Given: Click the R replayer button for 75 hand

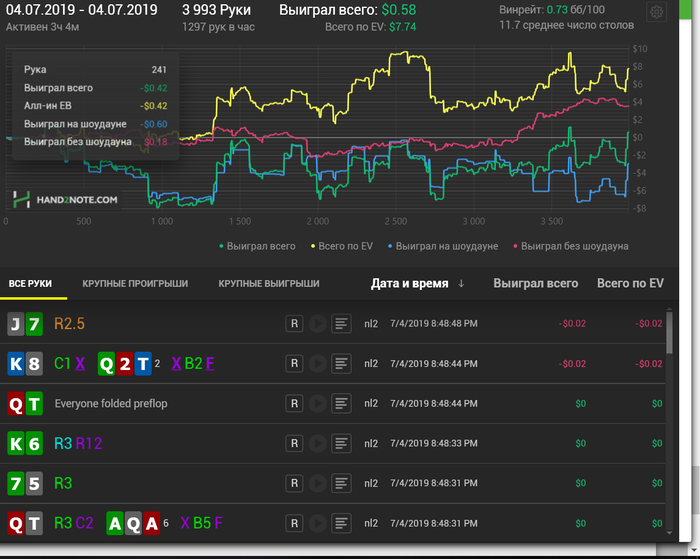Looking at the screenshot, I should point(294,483).
